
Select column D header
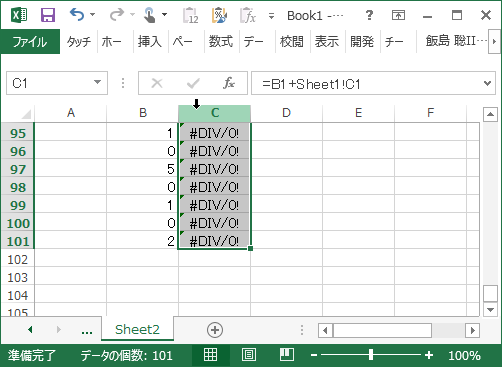pyautogui.click(x=287, y=113)
